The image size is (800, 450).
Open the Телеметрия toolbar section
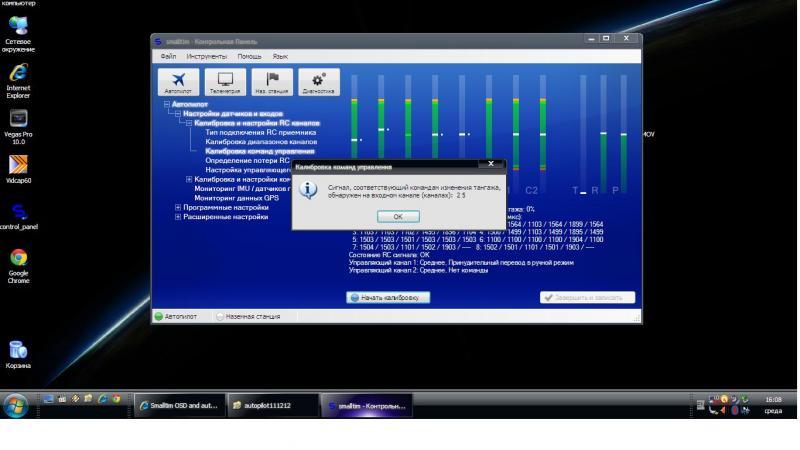coord(225,82)
